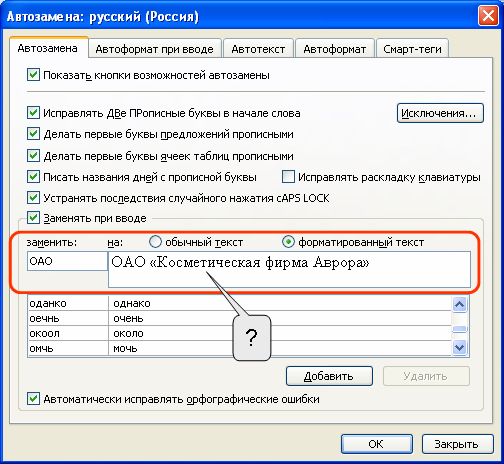Click the callout bubble with the question mark
Image resolution: width=504 pixels, height=464 pixels.
point(252,338)
